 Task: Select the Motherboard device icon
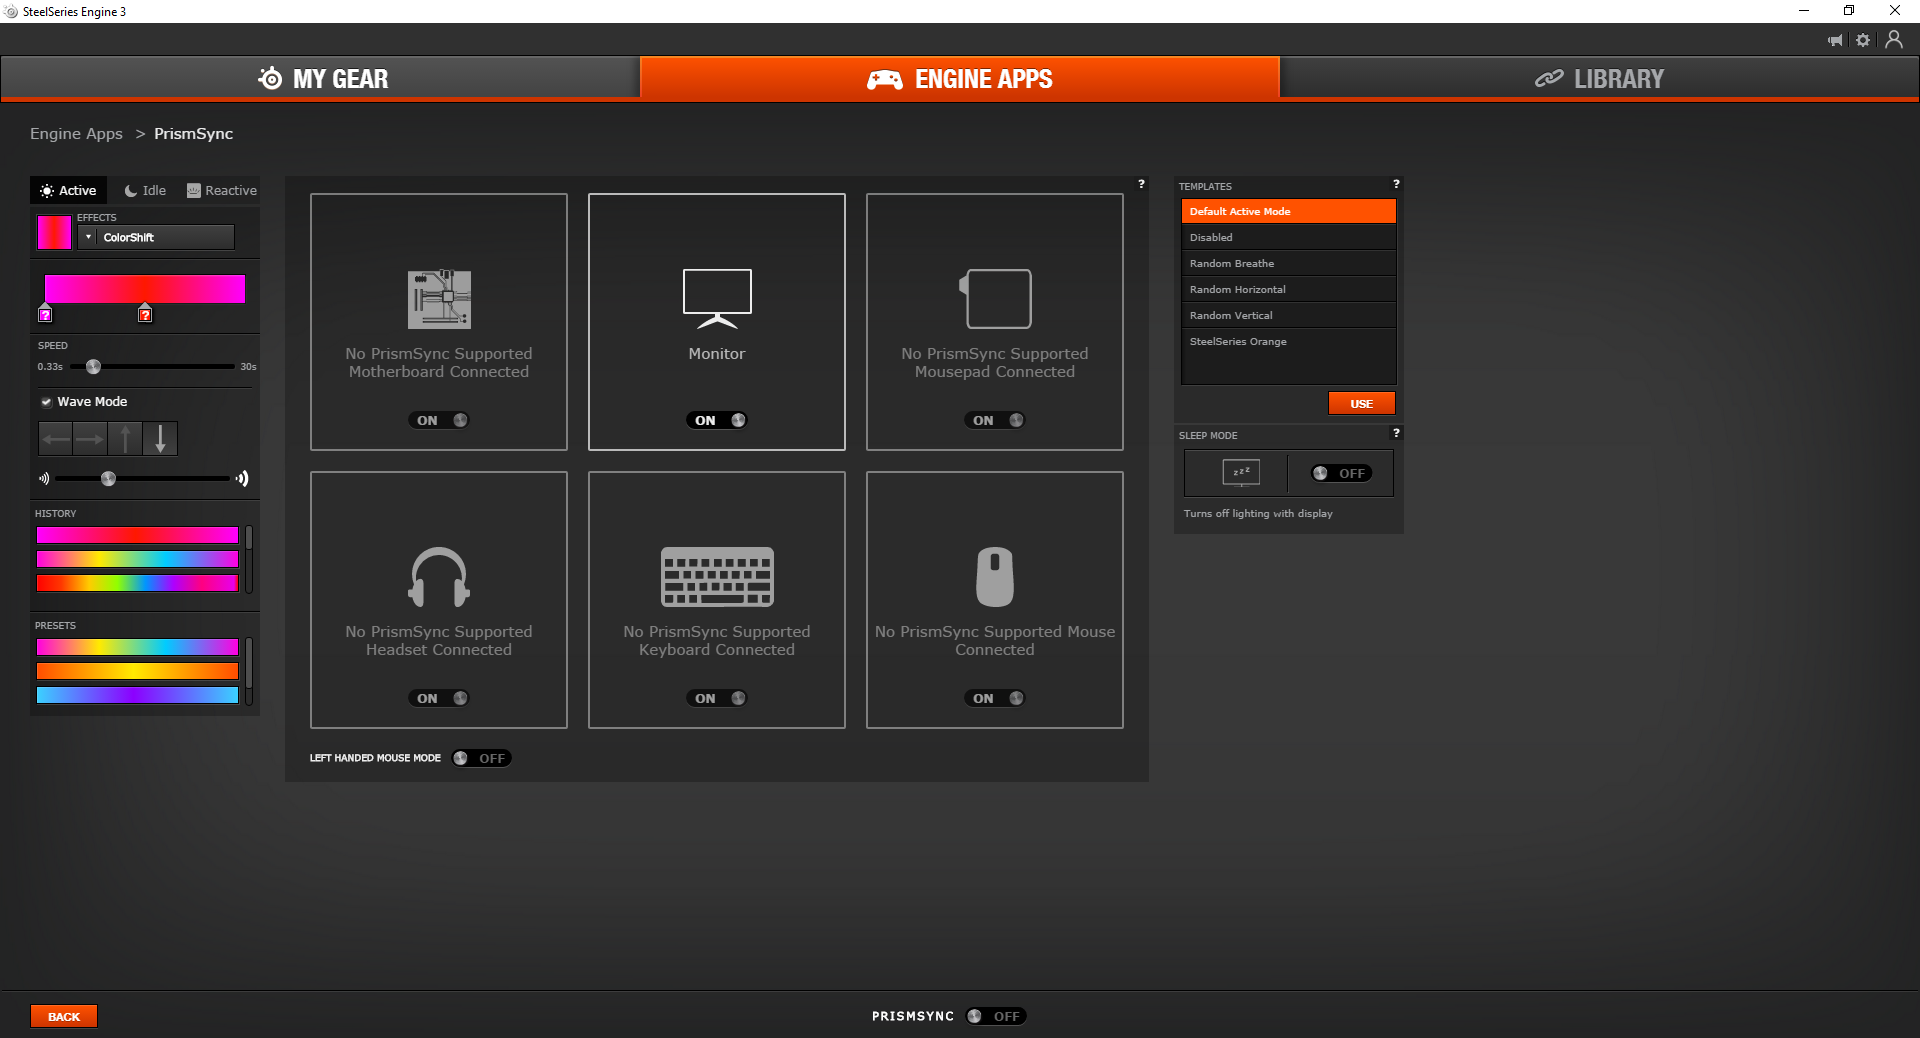[439, 299]
